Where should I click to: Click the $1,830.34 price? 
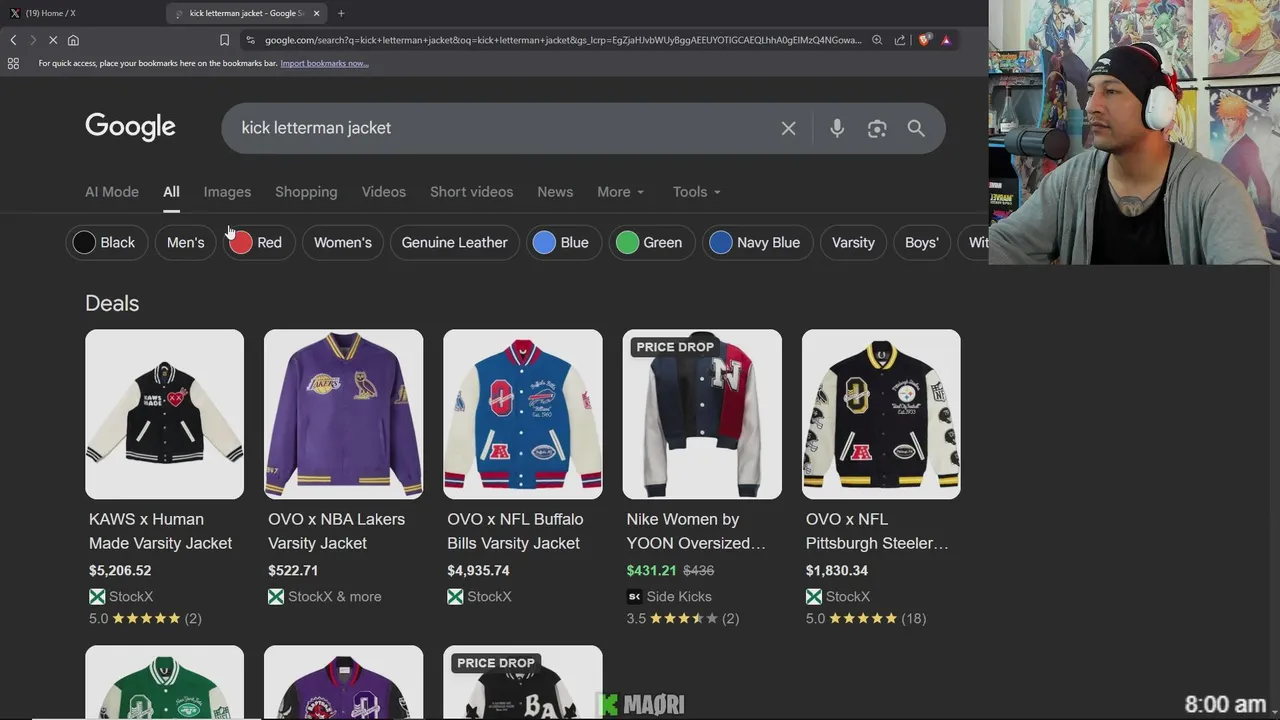coord(837,571)
